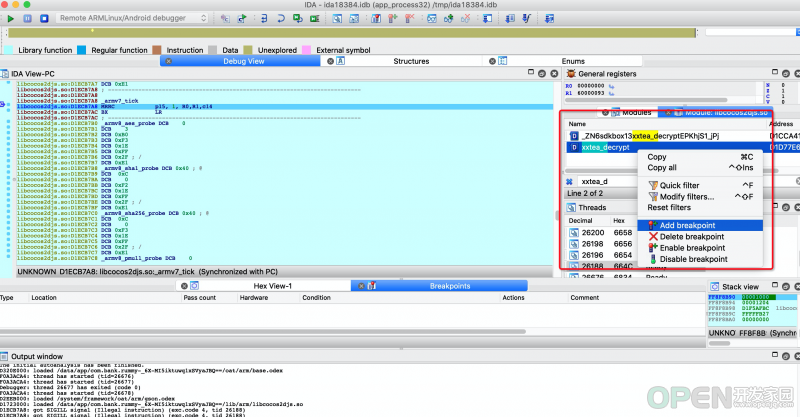Click the Regular function color legend swatch
The width and height of the screenshot is (800, 417).
(x=82, y=50)
